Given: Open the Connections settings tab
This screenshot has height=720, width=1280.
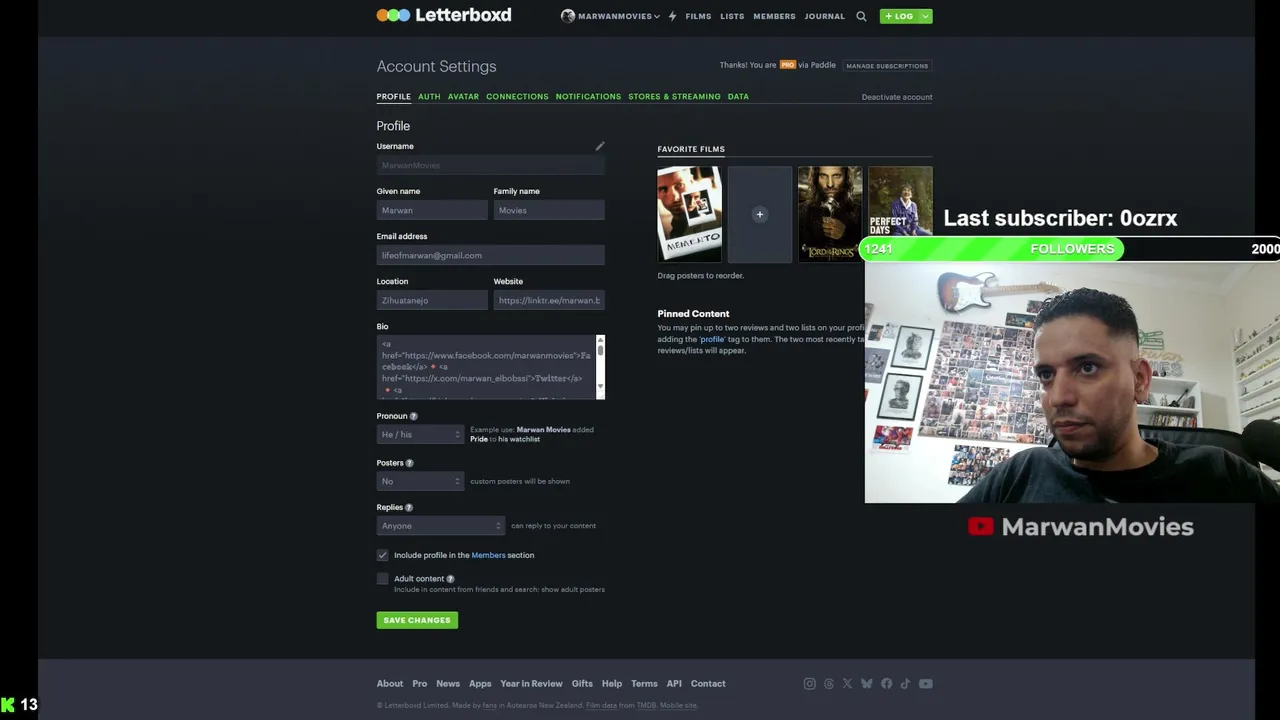Looking at the screenshot, I should coord(517,97).
